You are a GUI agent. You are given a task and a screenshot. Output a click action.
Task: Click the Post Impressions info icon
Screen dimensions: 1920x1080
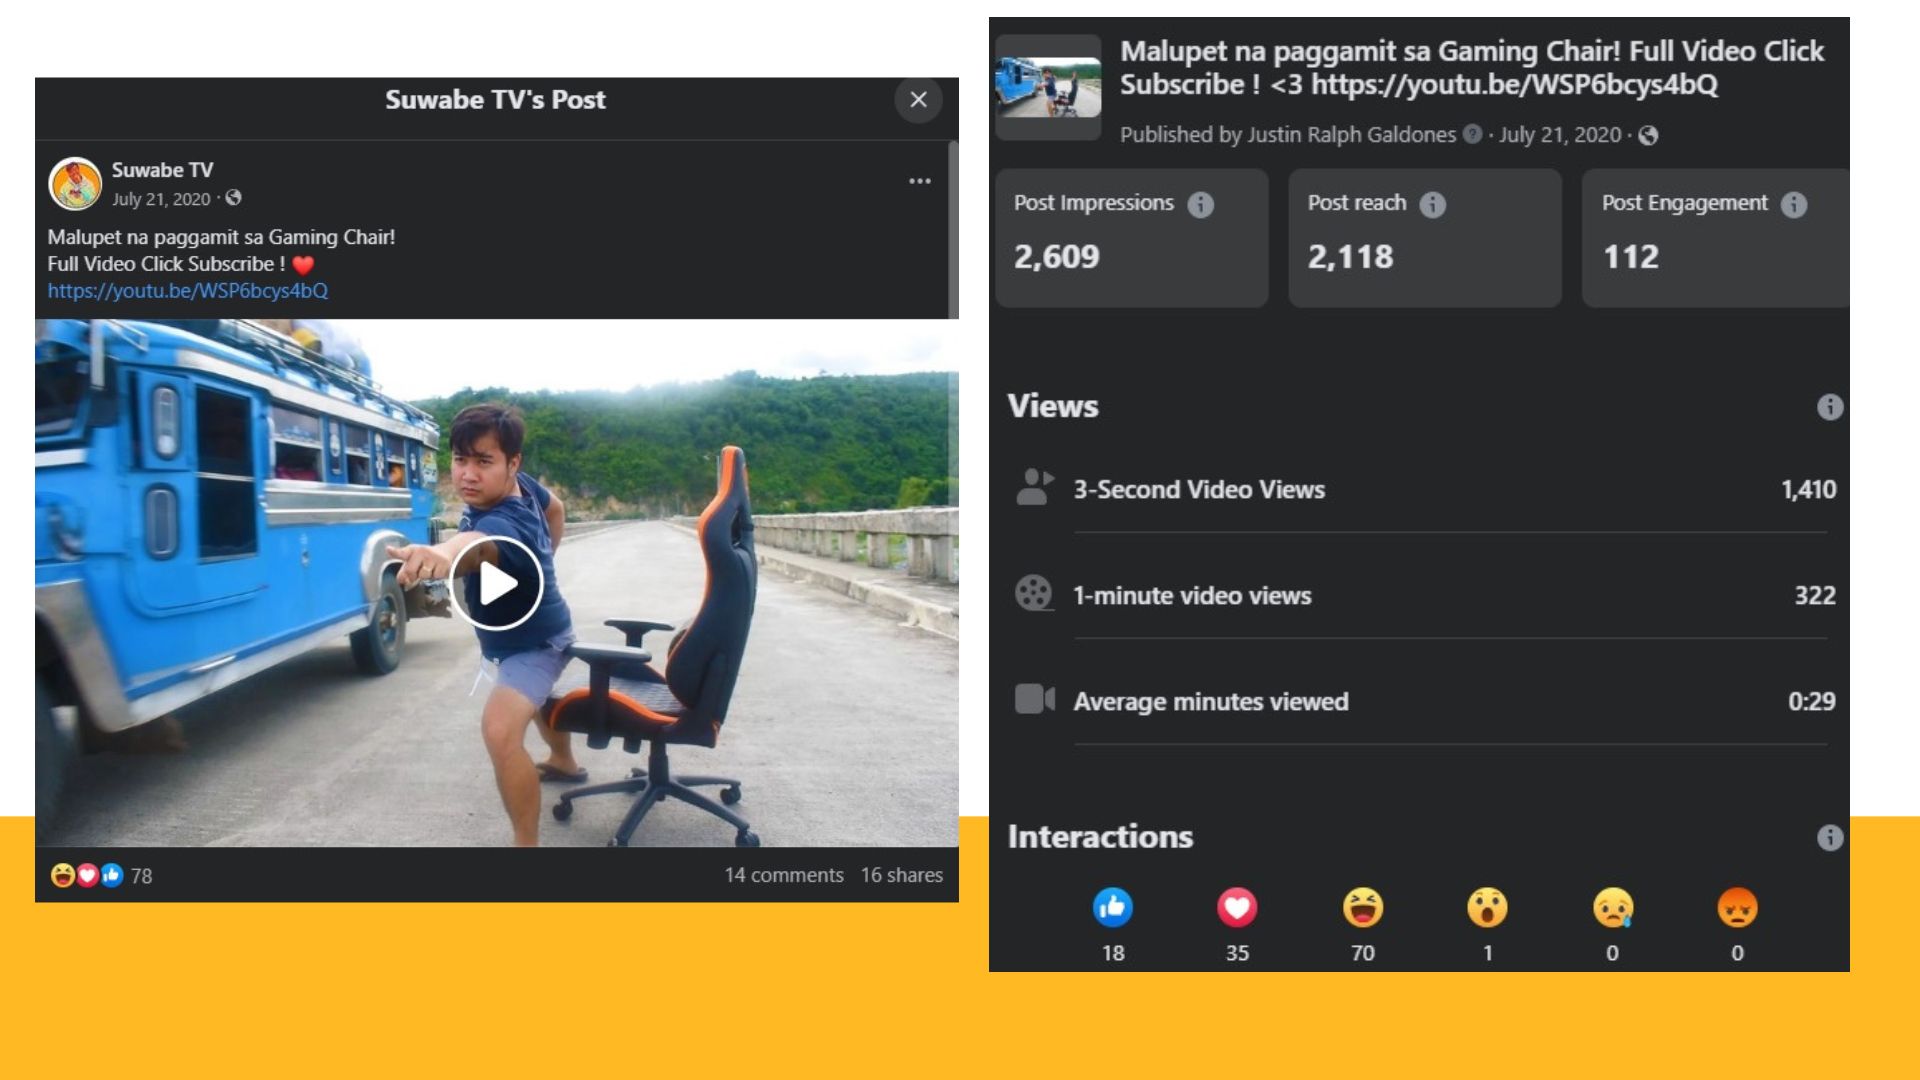1200,205
